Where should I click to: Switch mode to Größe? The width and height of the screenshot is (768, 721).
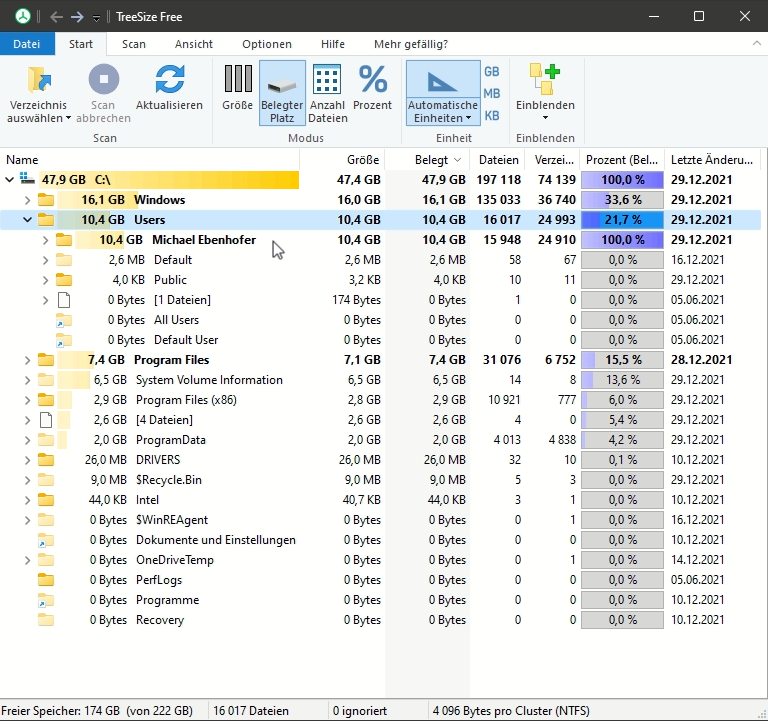coord(238,87)
